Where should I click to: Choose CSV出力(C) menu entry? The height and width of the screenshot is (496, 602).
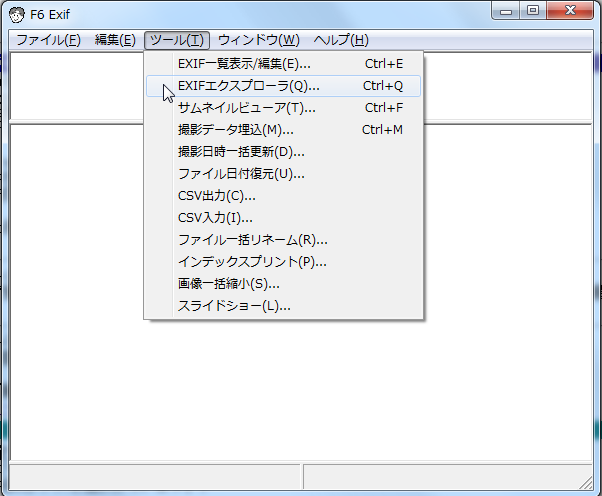[x=283, y=196]
